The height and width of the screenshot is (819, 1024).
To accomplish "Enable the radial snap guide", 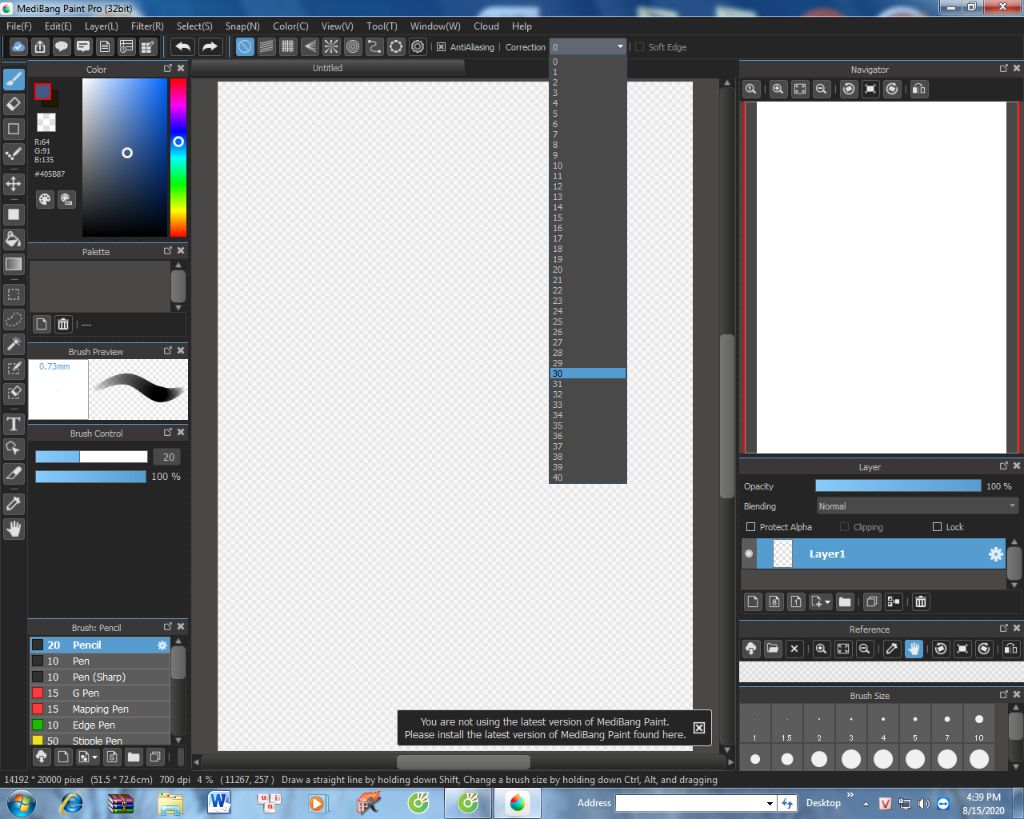I will pyautogui.click(x=331, y=47).
